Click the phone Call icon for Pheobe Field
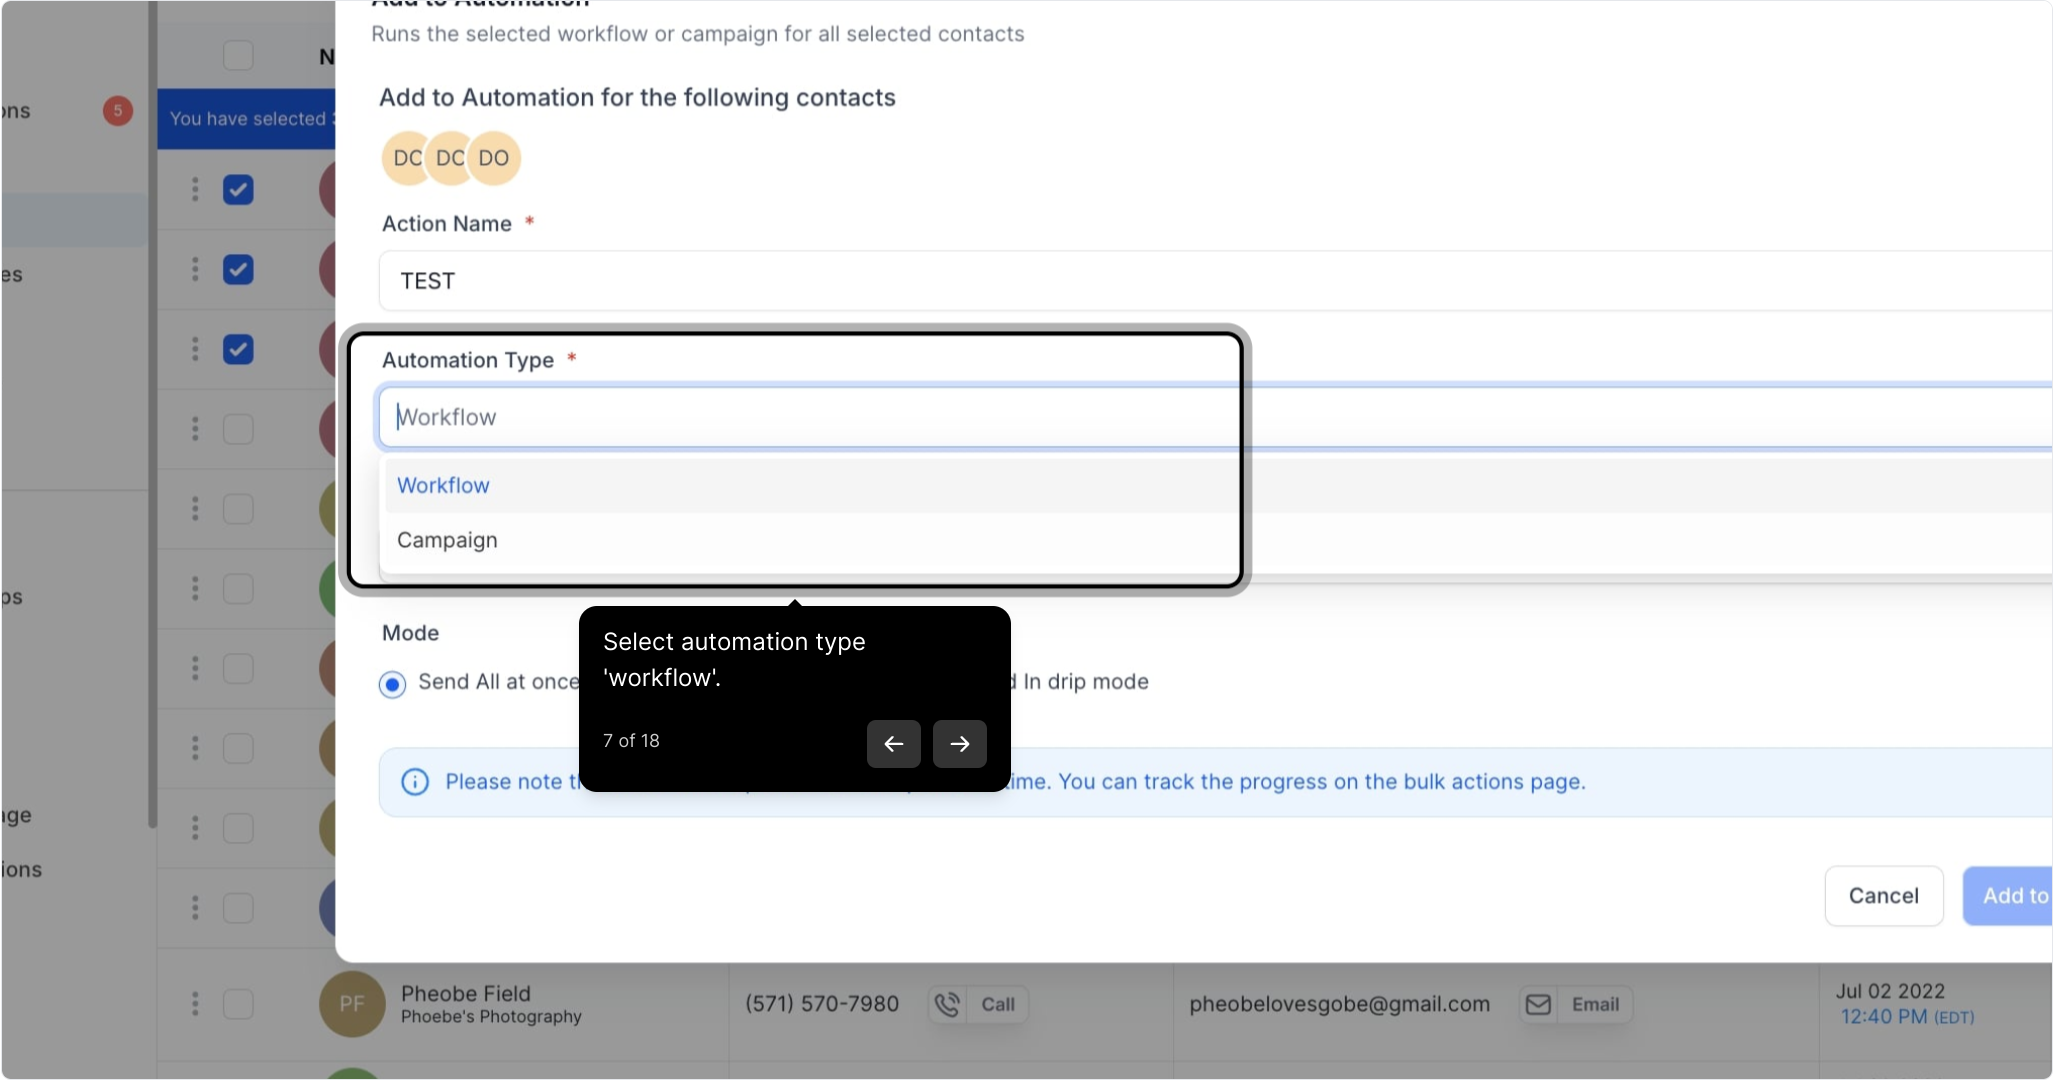Viewport: 2054px width, 1080px height. [x=947, y=1004]
